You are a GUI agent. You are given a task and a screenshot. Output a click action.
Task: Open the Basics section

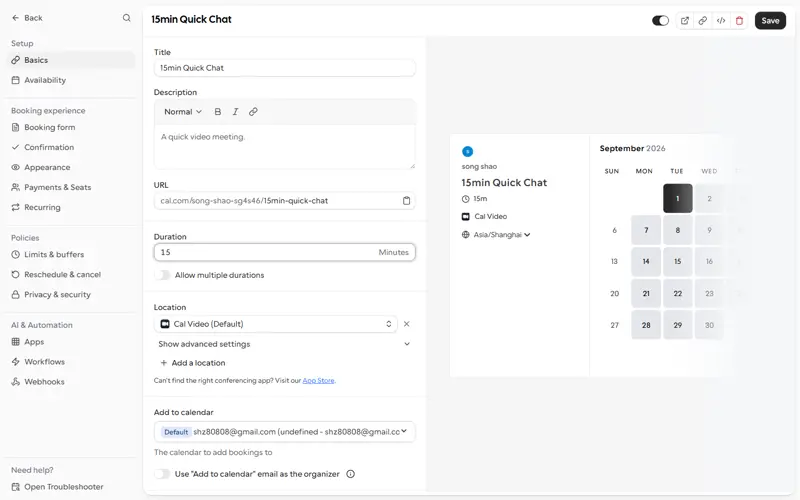click(71, 60)
